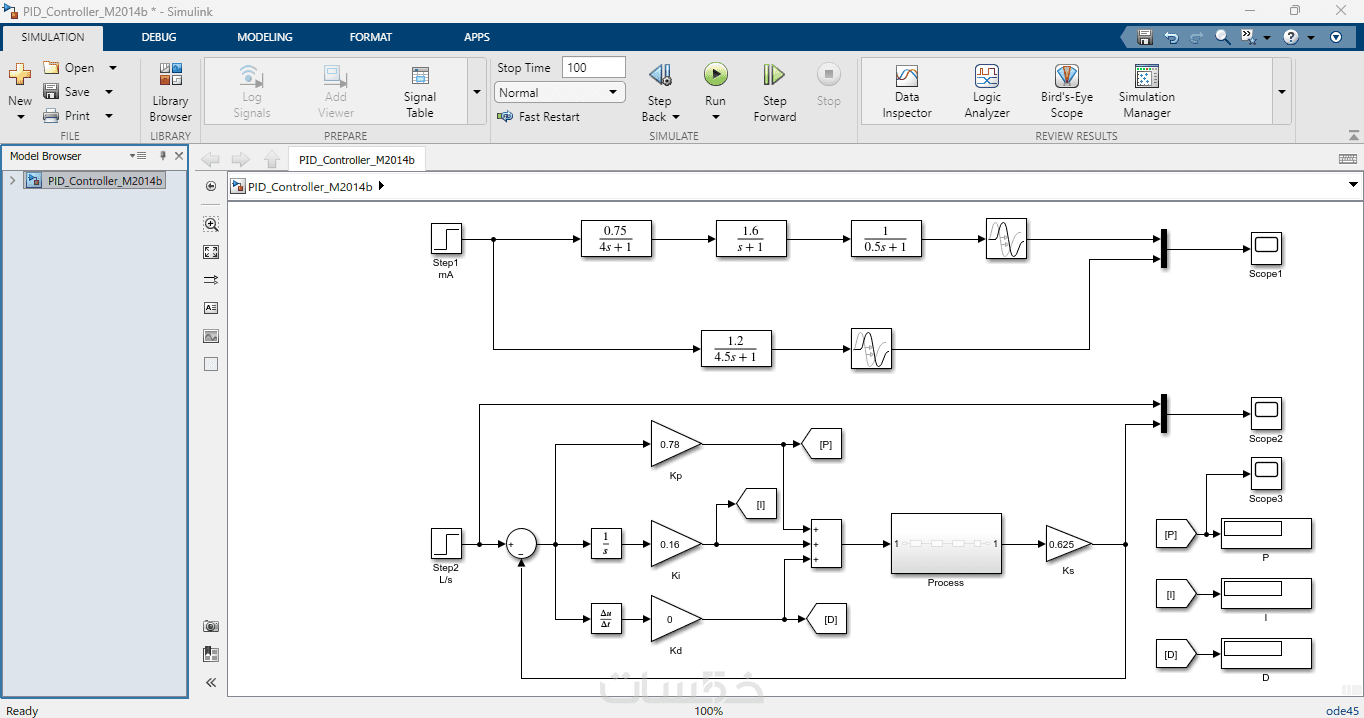Toggle Fast Restart
This screenshot has height=718, width=1364.
538,117
